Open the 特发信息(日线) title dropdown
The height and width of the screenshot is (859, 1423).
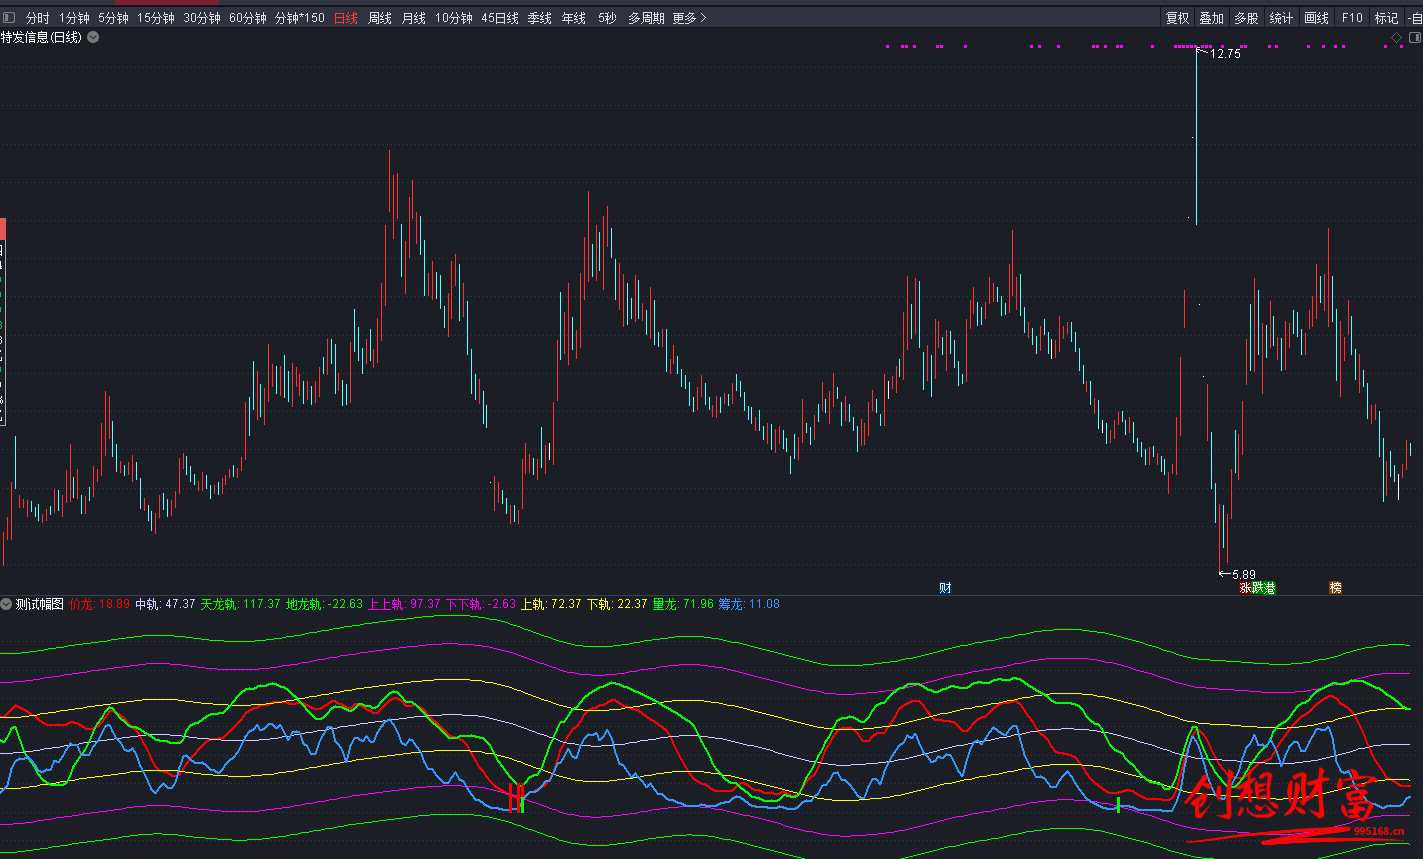click(93, 37)
